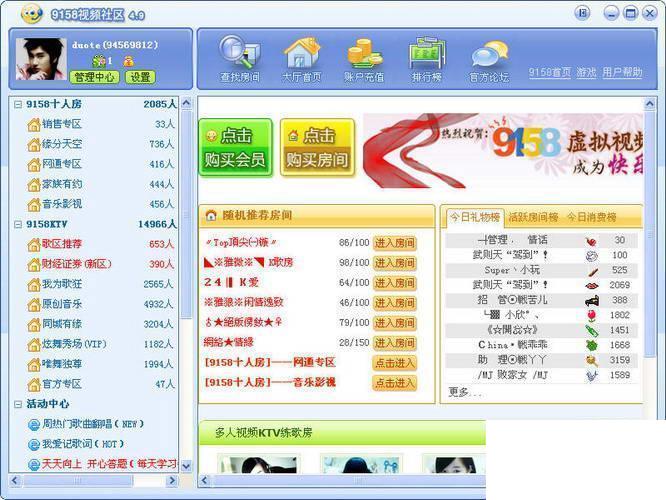Go to 大厅首页 lobby home icon
Viewport: 666px width, 500px height.
point(302,59)
